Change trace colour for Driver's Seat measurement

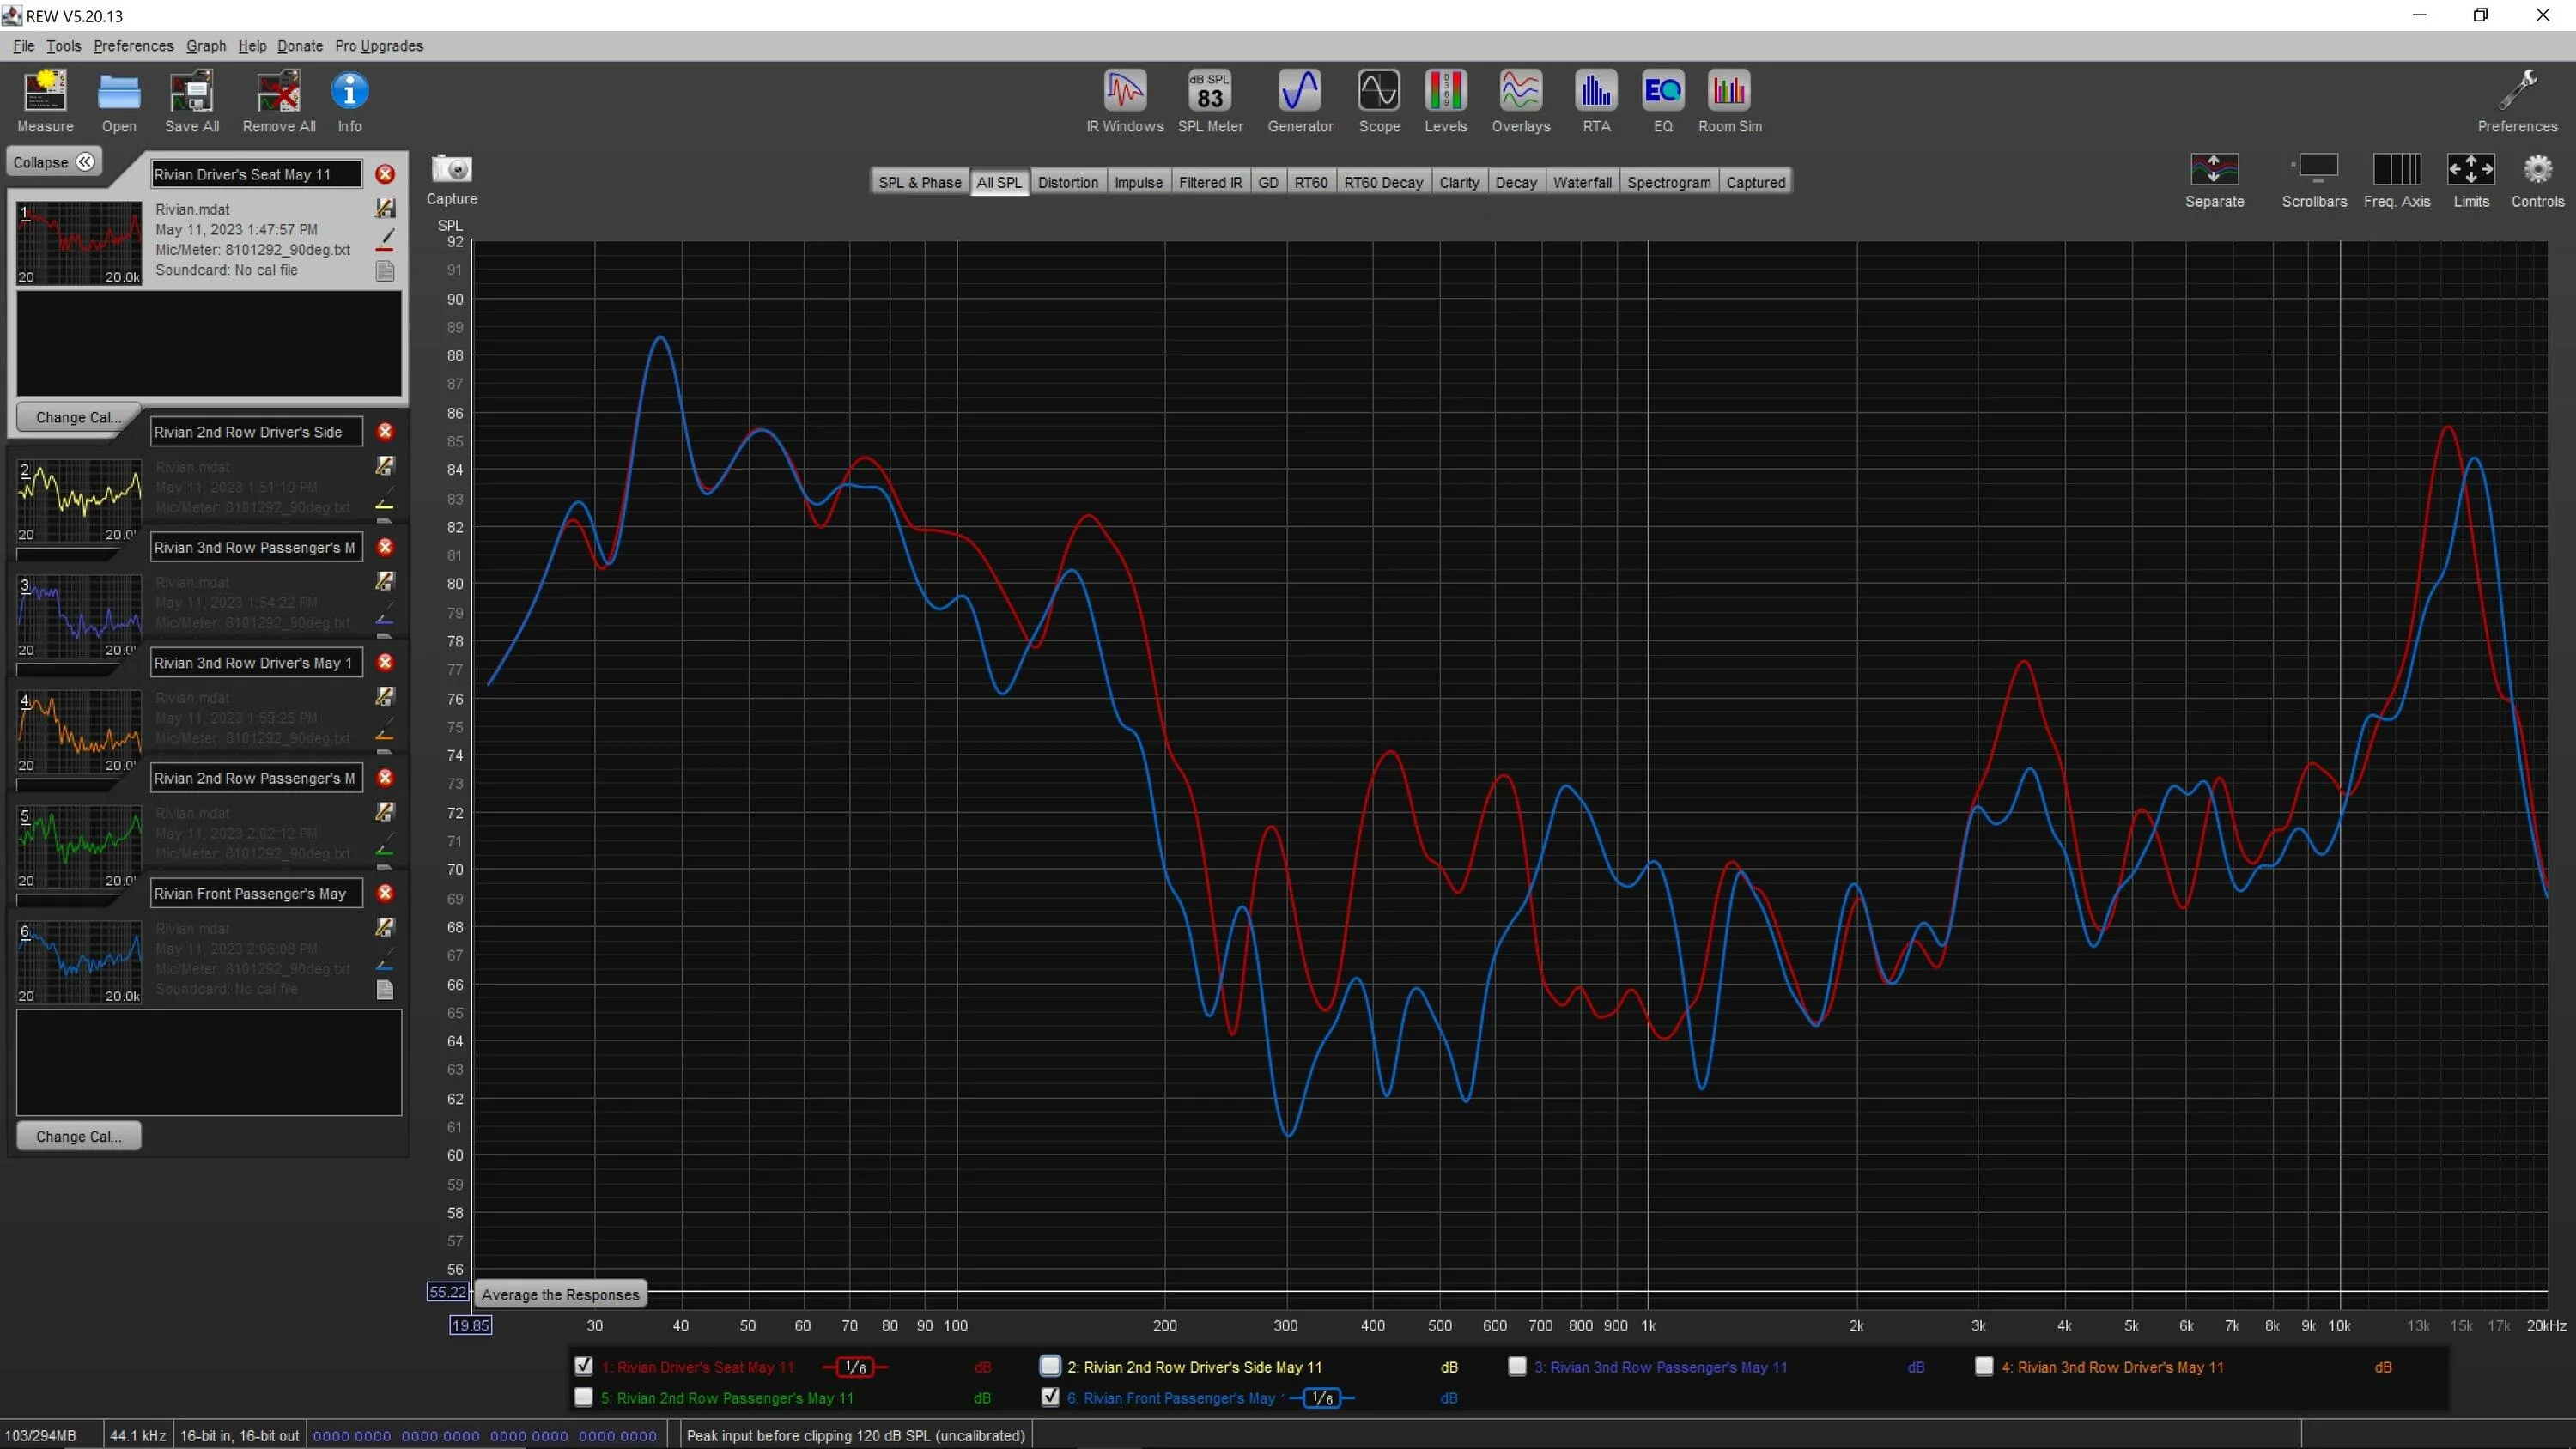[385, 240]
